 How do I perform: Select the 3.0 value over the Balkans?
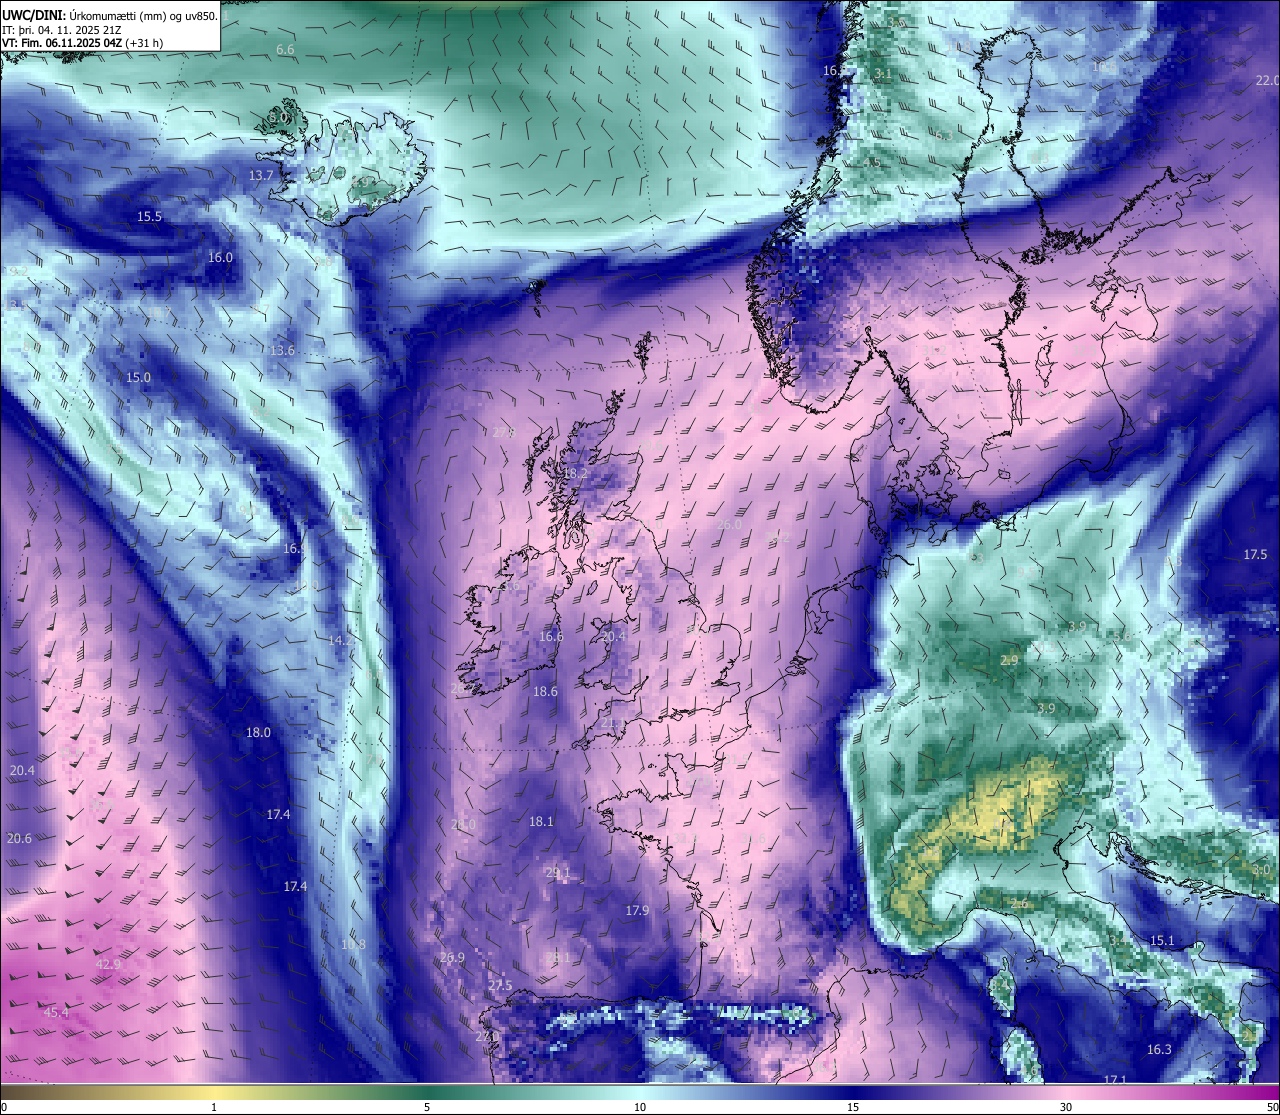click(x=1261, y=870)
